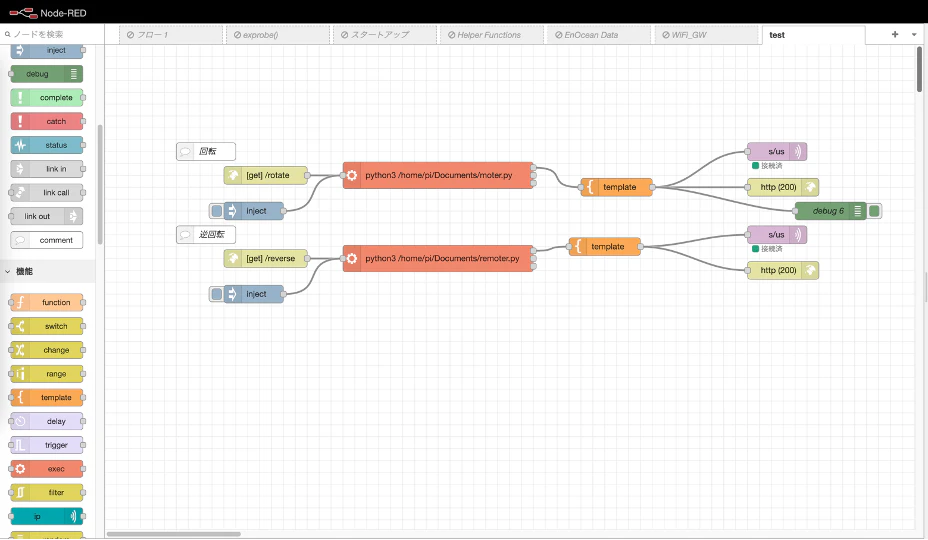Click the [get] /reverse http-in node
The width and height of the screenshot is (928, 540).
click(x=265, y=258)
